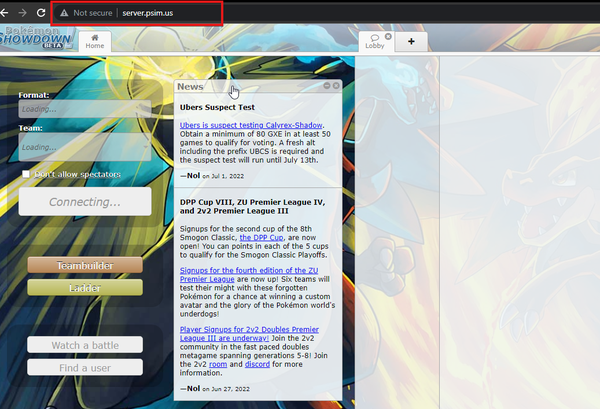Open the discord link
The image size is (600, 409).
tap(257, 364)
